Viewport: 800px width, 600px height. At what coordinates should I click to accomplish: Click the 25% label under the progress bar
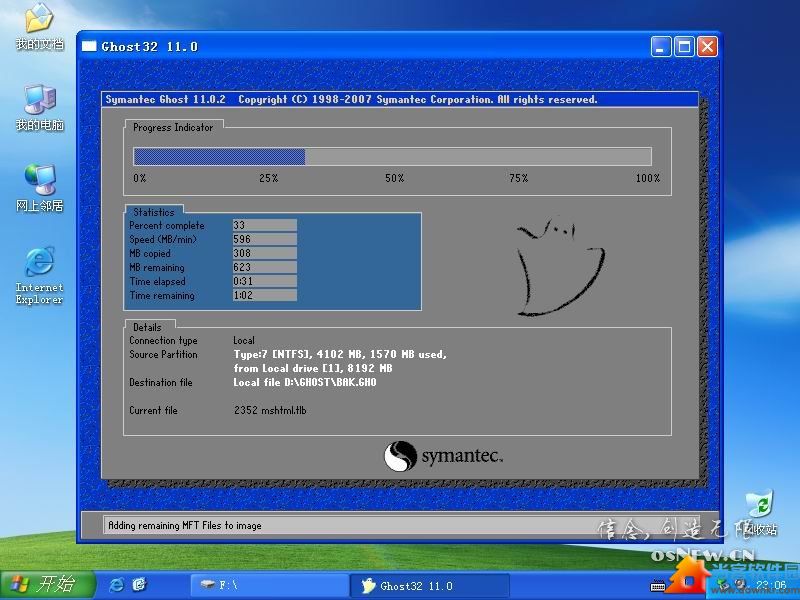[268, 178]
